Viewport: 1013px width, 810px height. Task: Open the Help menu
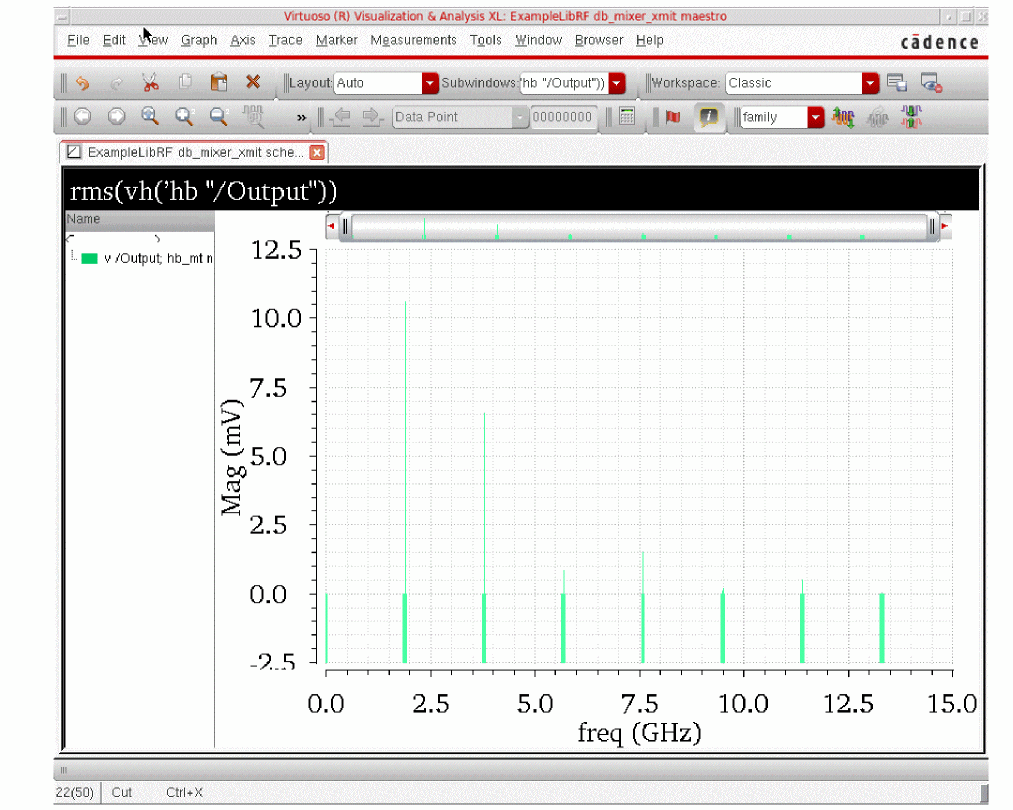(649, 40)
